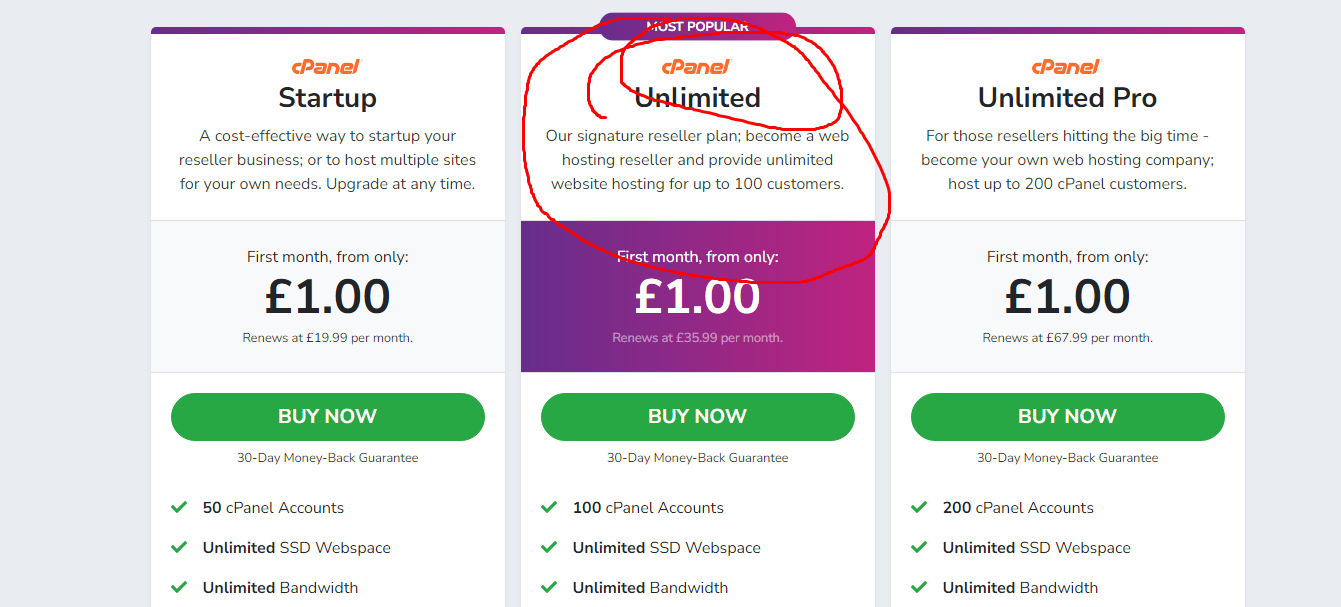Click checkmark next to Unlimited plan's Unlimited Bandwidth
Screen dimensions: 1341x607
tap(550, 587)
